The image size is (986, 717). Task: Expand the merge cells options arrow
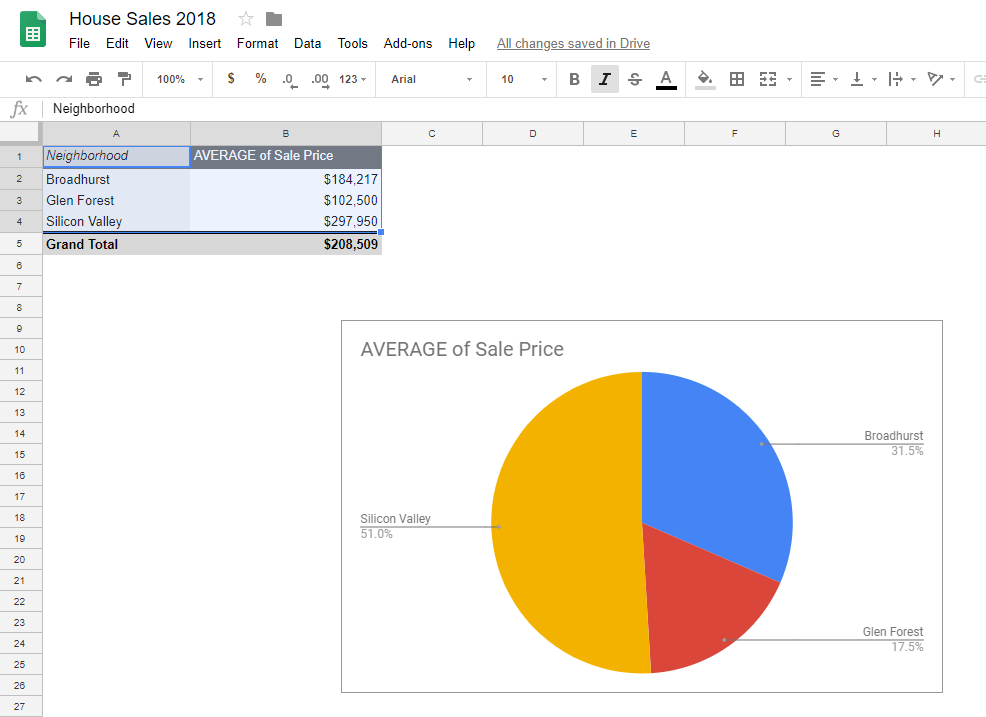[789, 79]
